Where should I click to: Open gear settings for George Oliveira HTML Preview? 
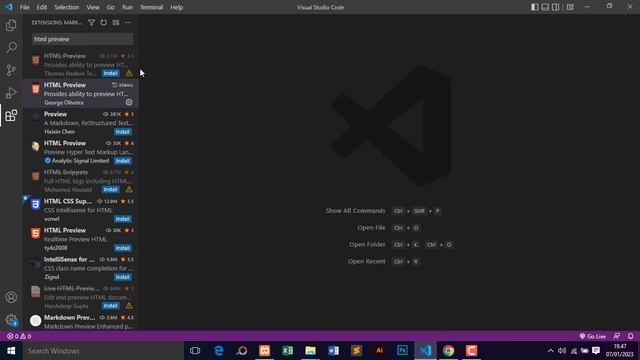(x=129, y=102)
